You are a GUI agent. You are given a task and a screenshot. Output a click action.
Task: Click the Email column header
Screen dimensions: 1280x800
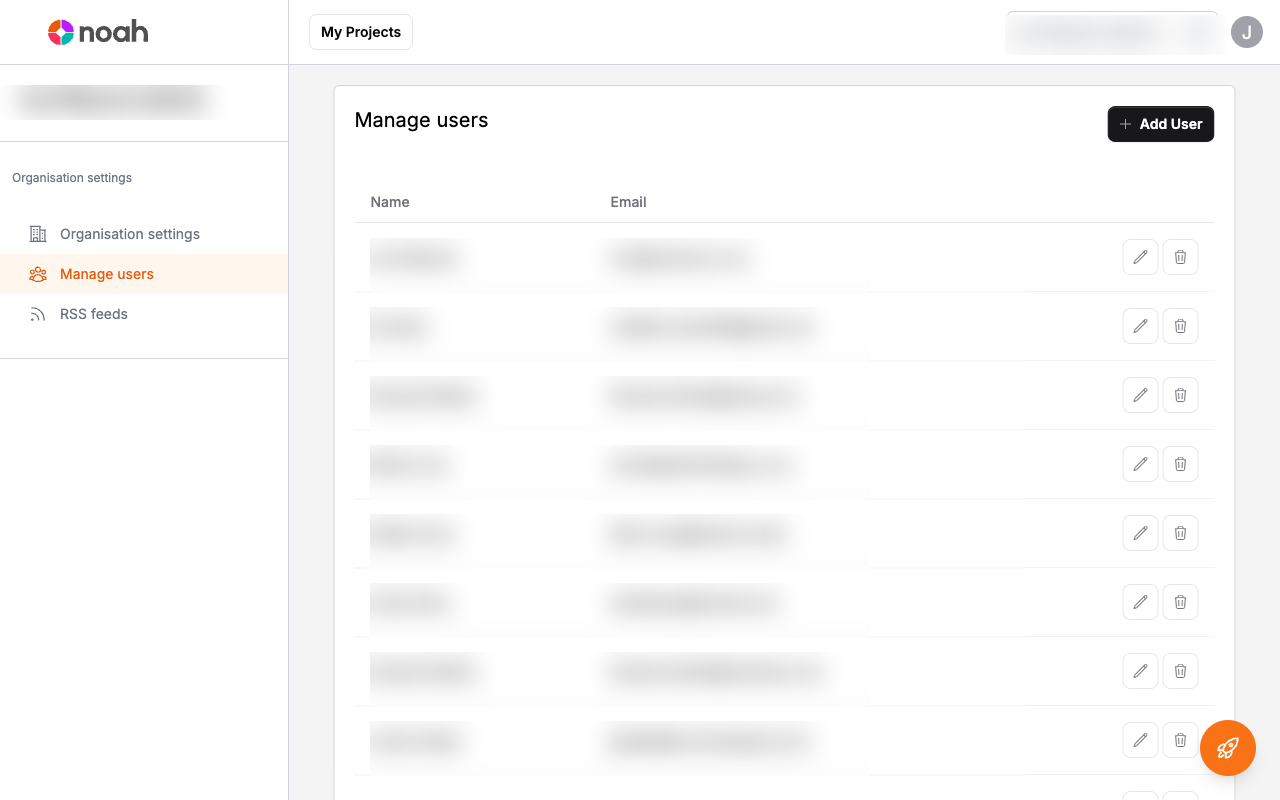point(628,202)
